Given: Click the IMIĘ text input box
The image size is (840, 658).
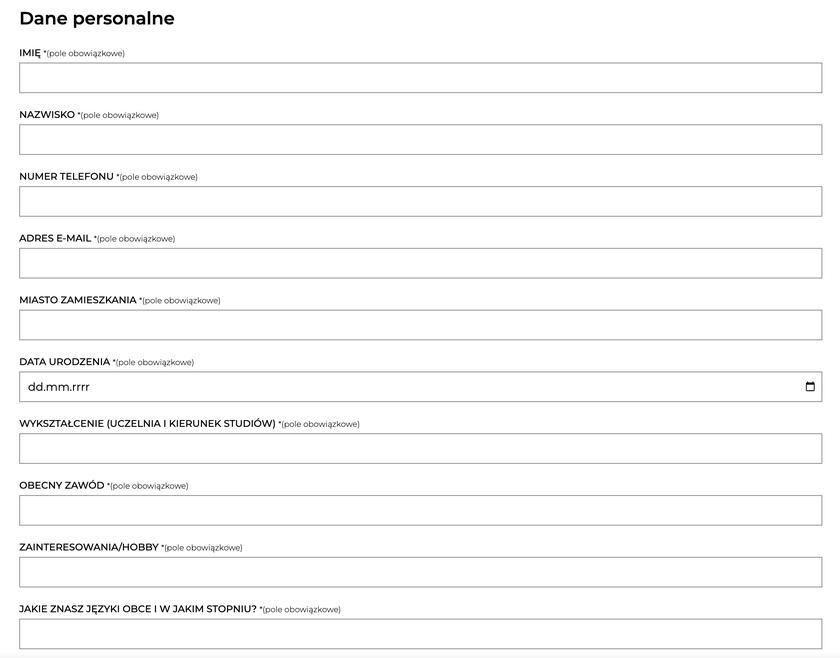Looking at the screenshot, I should click(x=420, y=78).
